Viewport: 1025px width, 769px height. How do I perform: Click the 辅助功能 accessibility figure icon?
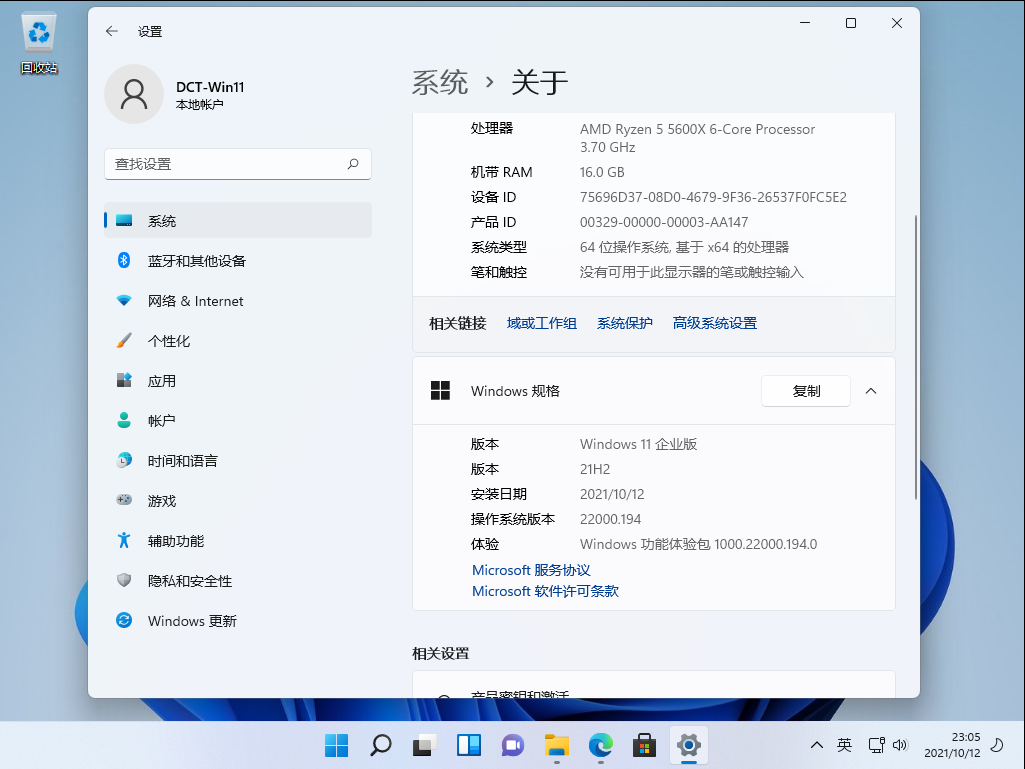(x=124, y=540)
